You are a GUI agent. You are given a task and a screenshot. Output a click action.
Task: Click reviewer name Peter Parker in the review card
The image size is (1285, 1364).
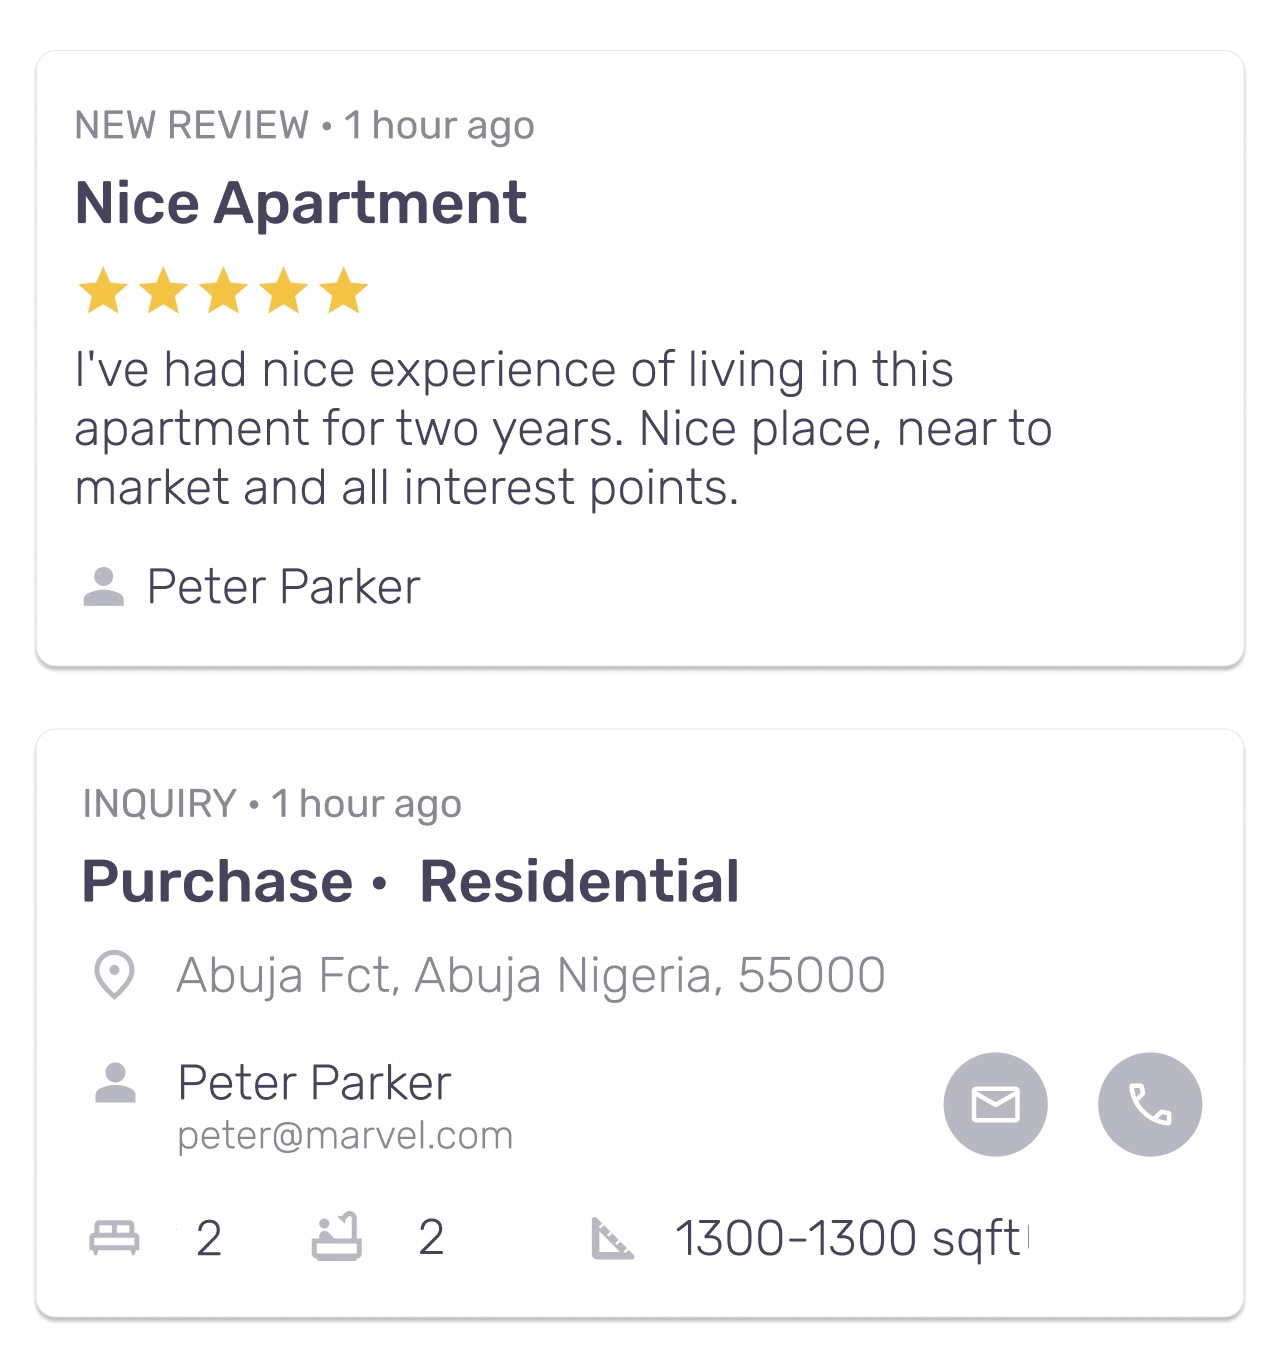coord(283,587)
